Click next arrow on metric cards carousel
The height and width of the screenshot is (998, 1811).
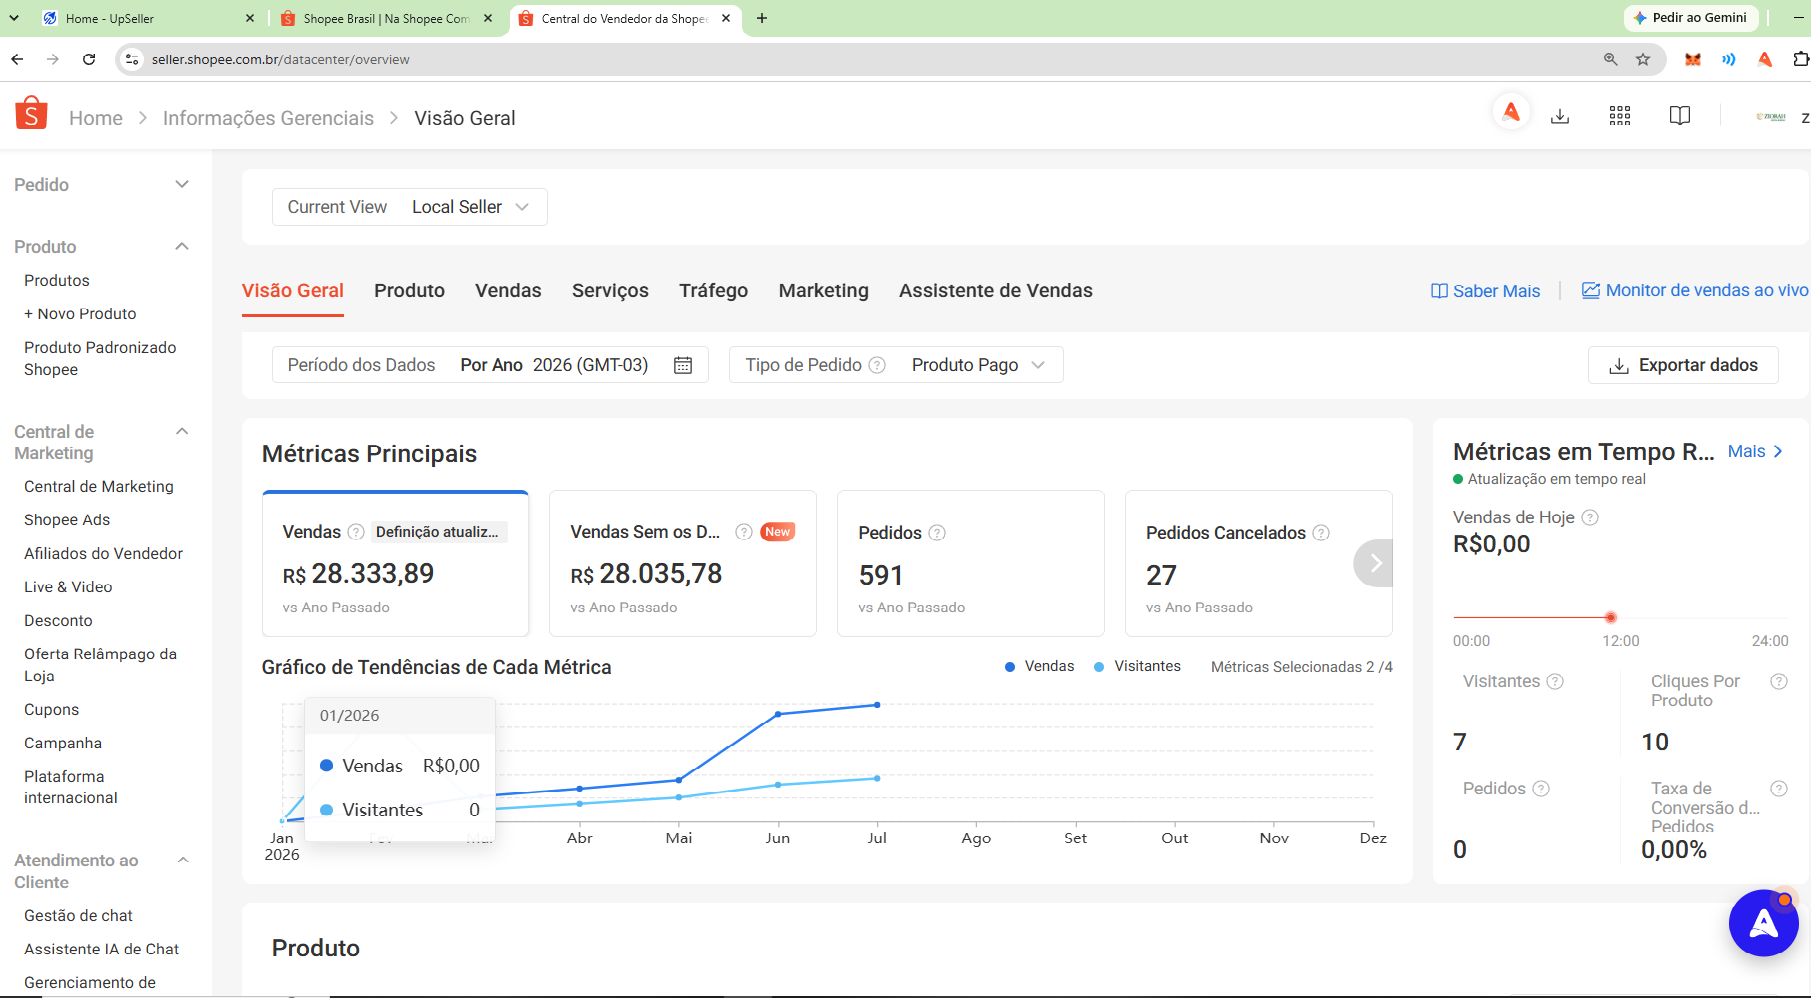tap(1374, 563)
